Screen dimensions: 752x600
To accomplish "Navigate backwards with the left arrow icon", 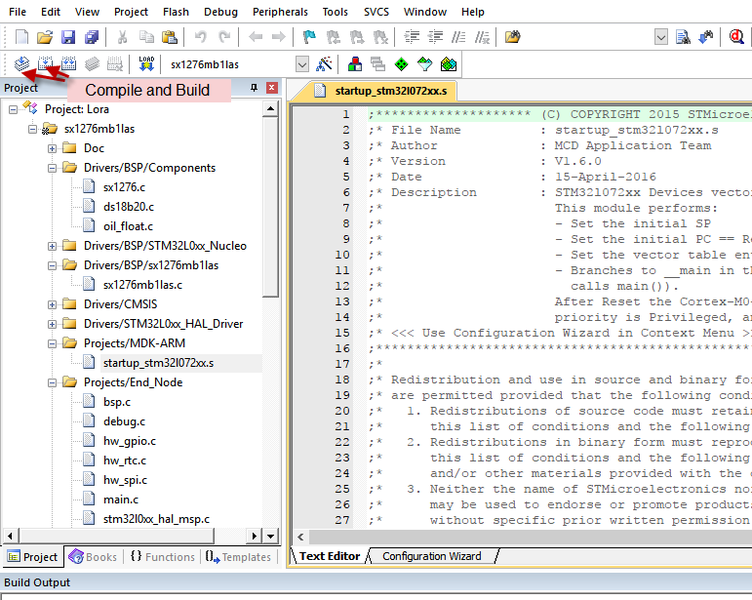I will point(255,37).
